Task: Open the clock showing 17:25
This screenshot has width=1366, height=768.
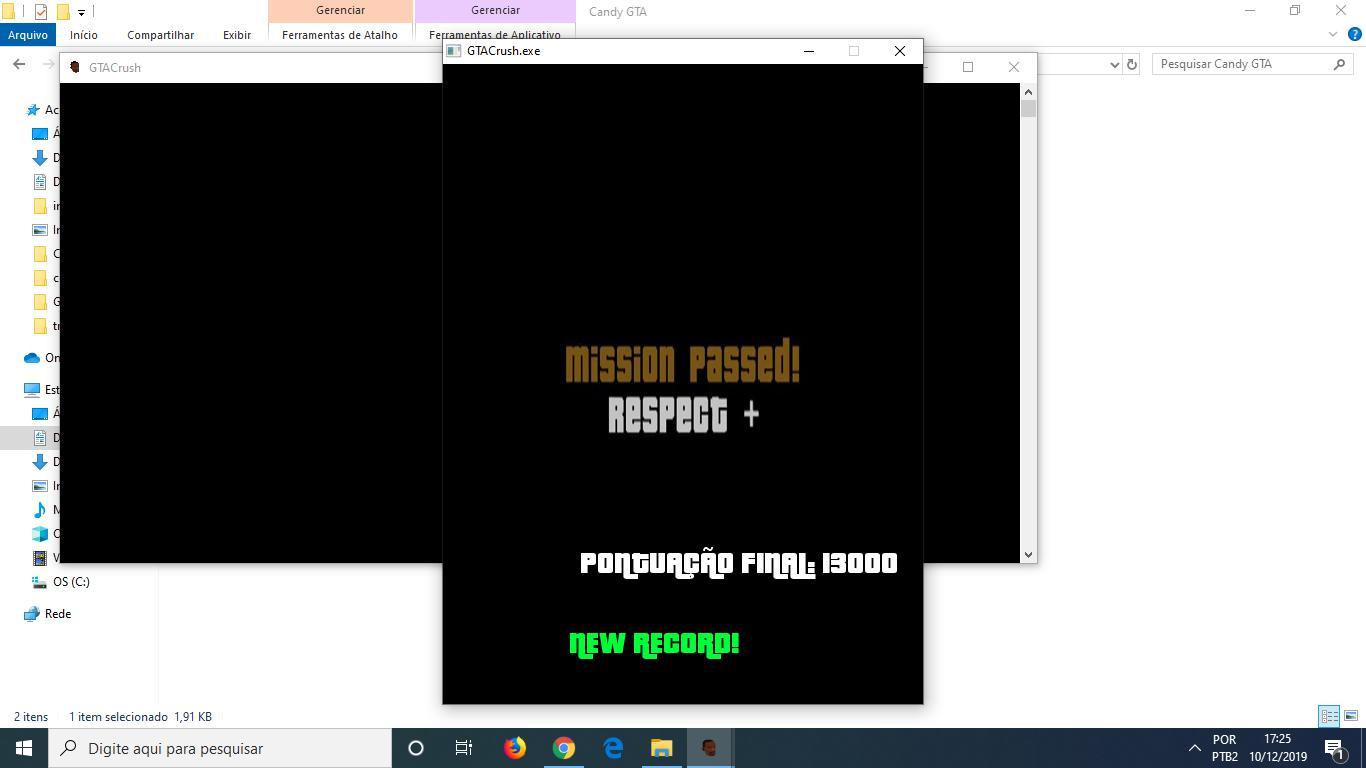Action: pos(1277,748)
